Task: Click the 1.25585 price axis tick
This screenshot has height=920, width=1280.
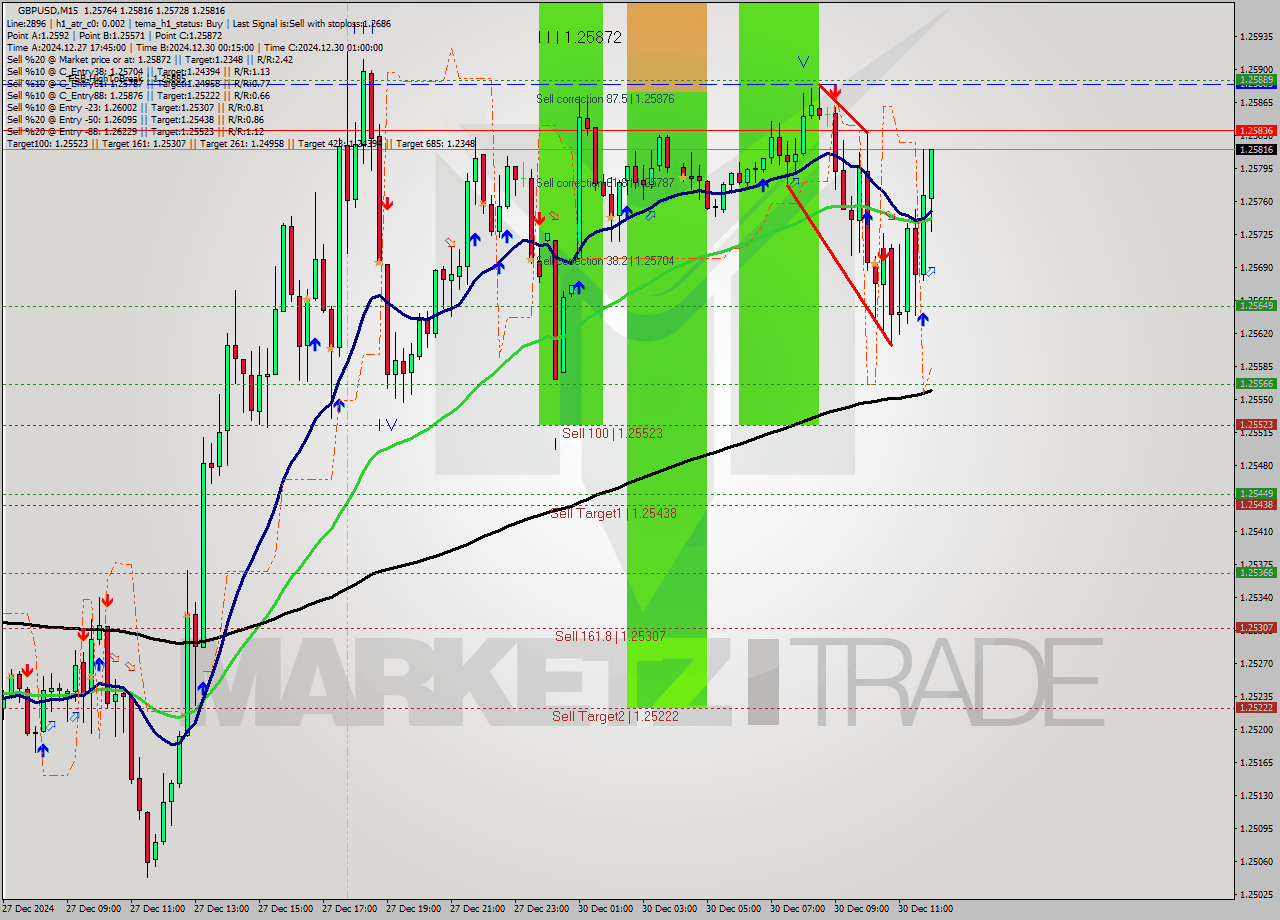Action: (x=1256, y=366)
